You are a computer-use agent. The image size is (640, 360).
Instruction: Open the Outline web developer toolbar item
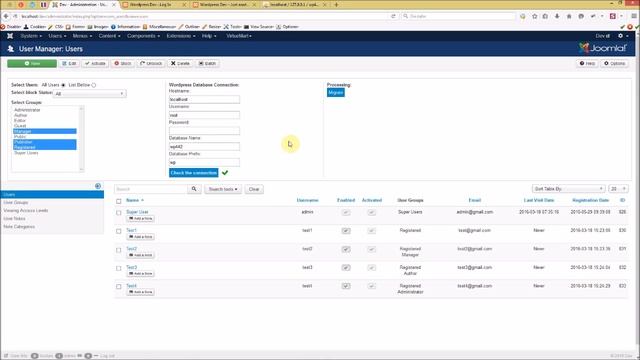pos(189,27)
